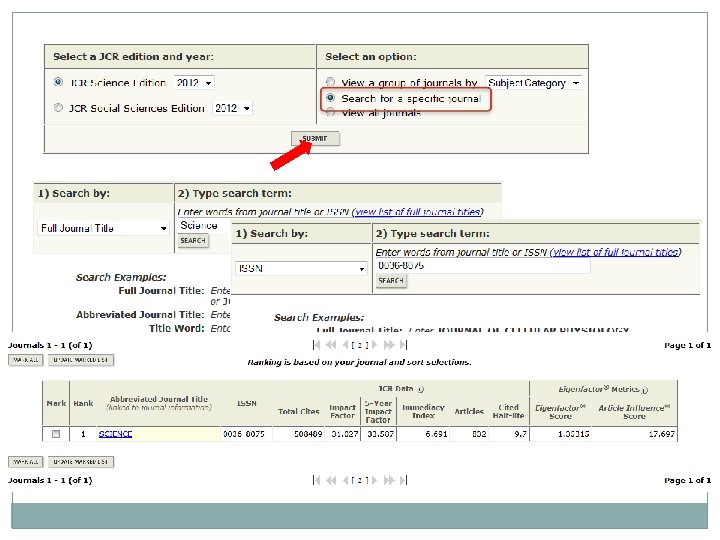Go to next page in top pagination
The height and width of the screenshot is (540, 720).
click(375, 344)
